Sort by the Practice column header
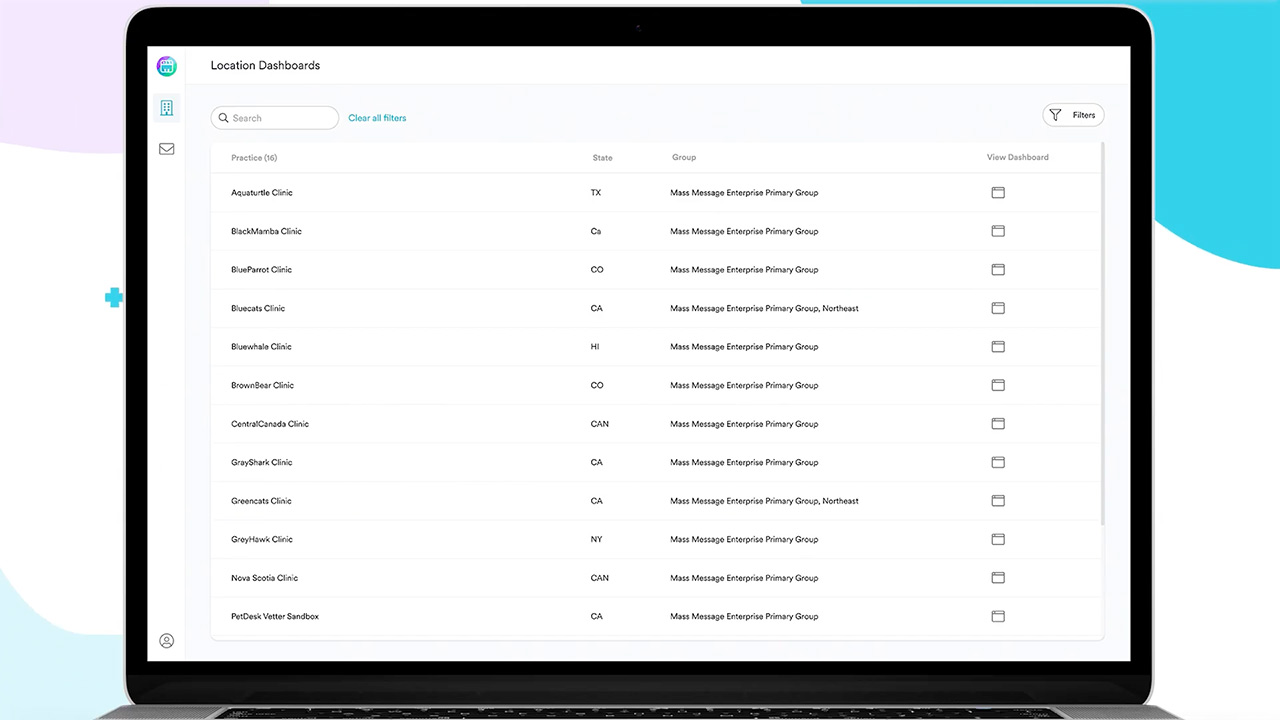Image resolution: width=1280 pixels, height=720 pixels. pyautogui.click(x=254, y=158)
